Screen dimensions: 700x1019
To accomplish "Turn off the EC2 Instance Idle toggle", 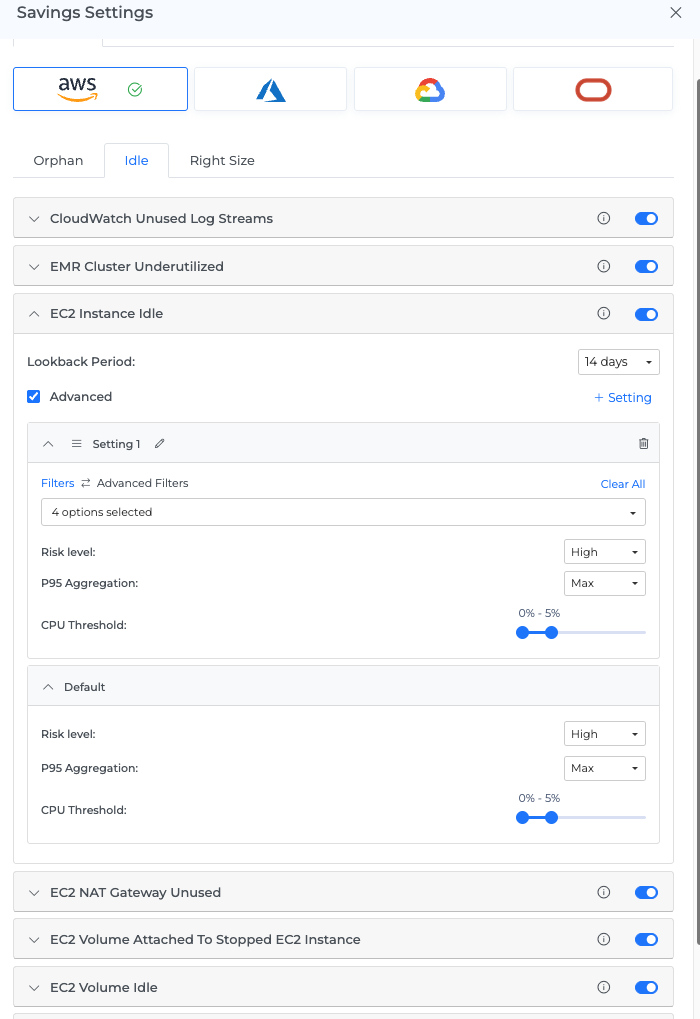I will [646, 314].
